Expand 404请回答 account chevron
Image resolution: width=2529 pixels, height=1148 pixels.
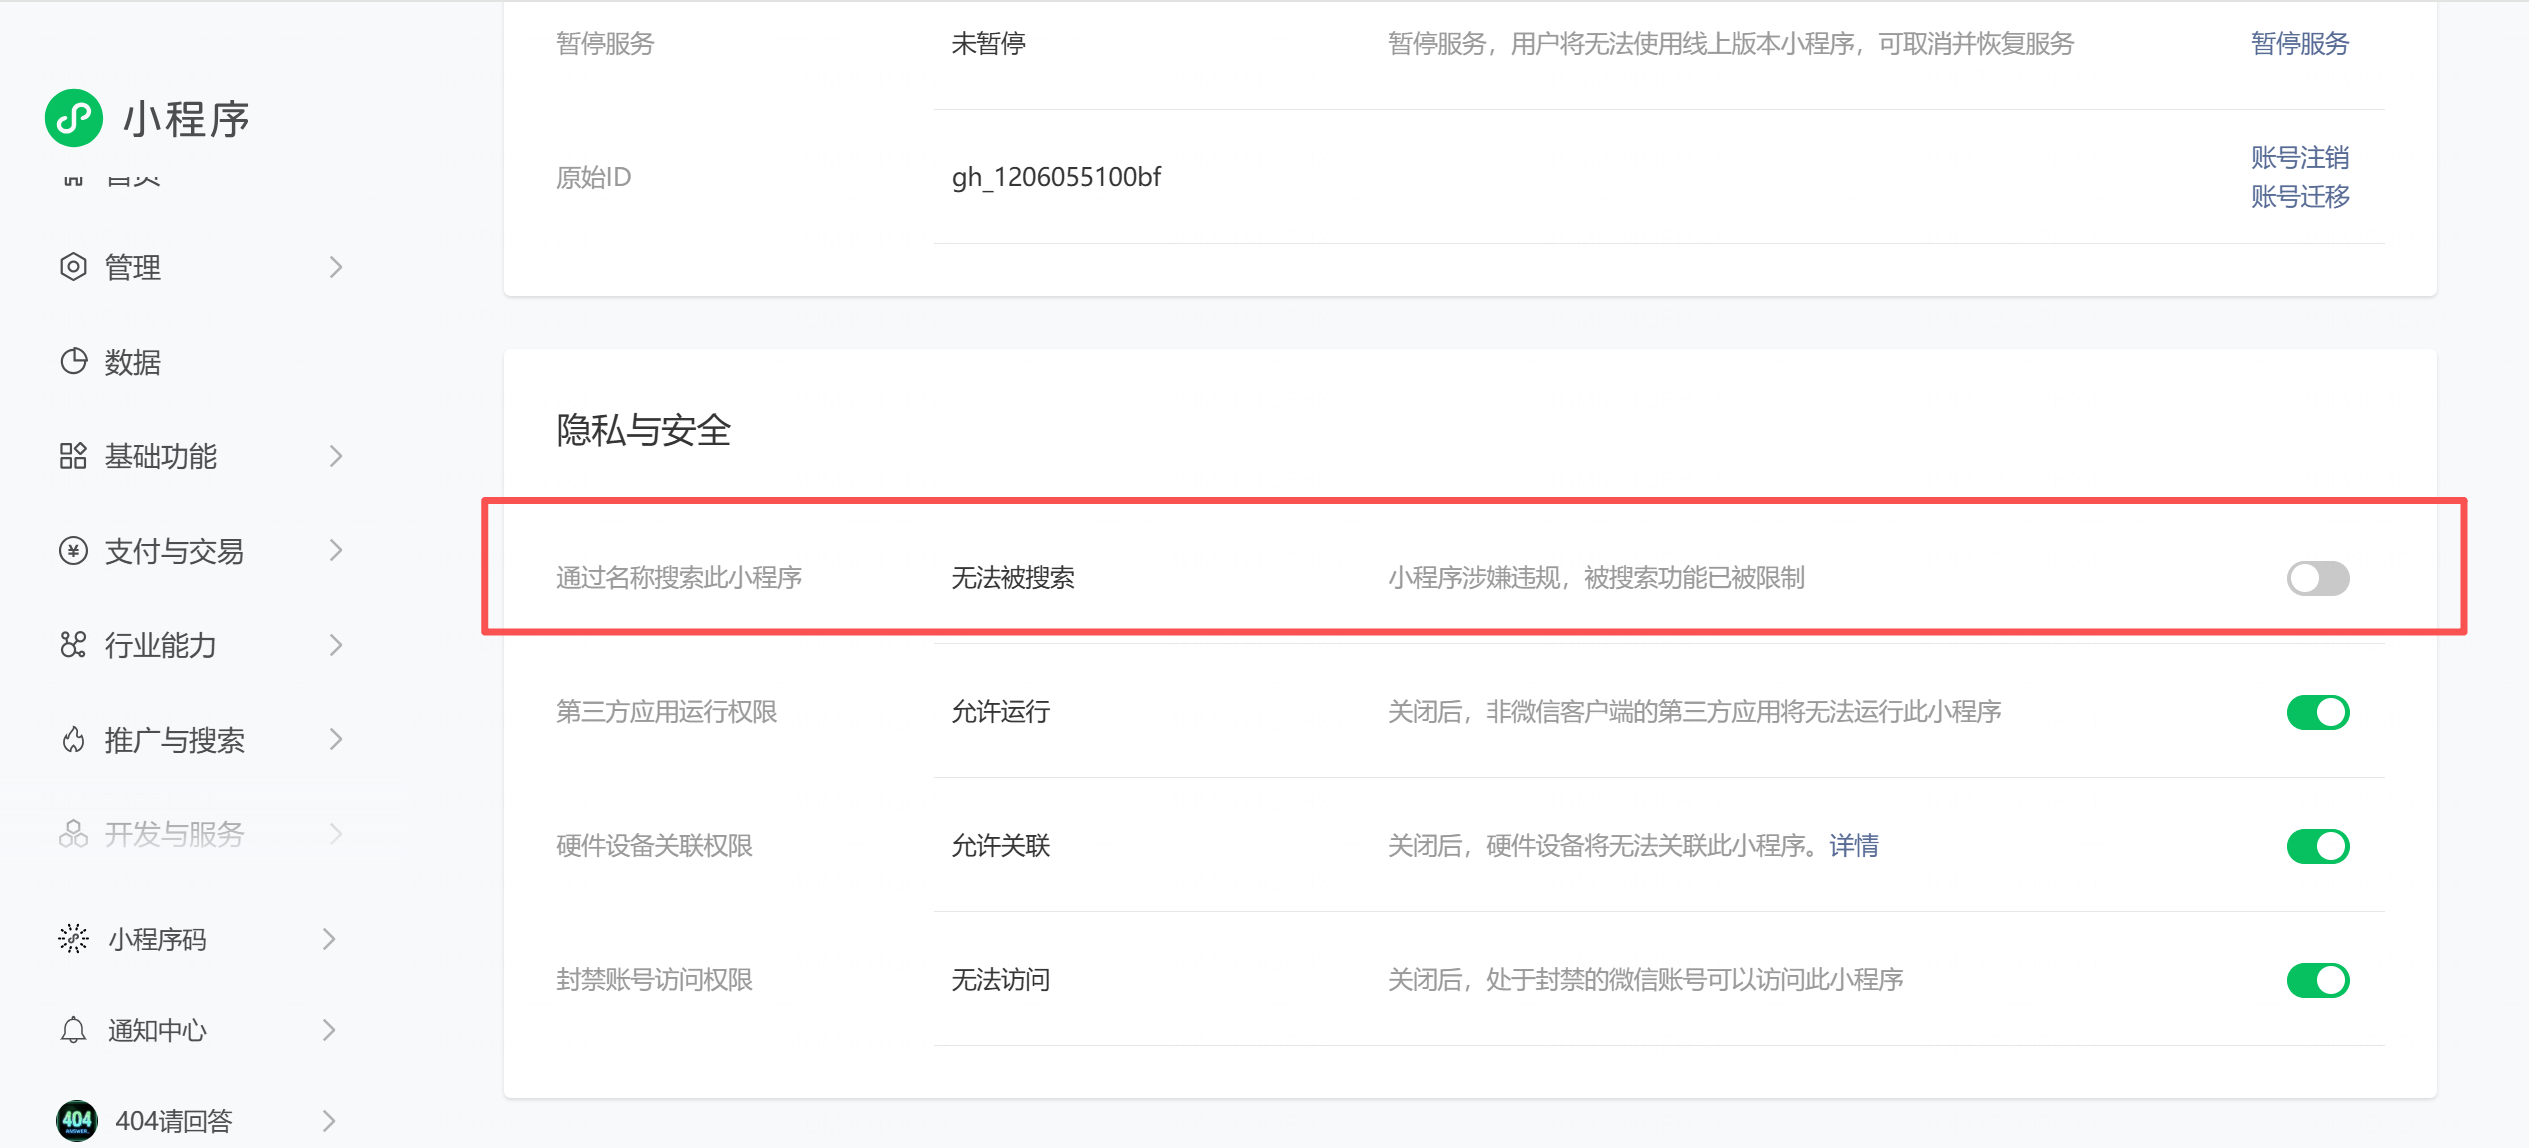[x=329, y=1121]
